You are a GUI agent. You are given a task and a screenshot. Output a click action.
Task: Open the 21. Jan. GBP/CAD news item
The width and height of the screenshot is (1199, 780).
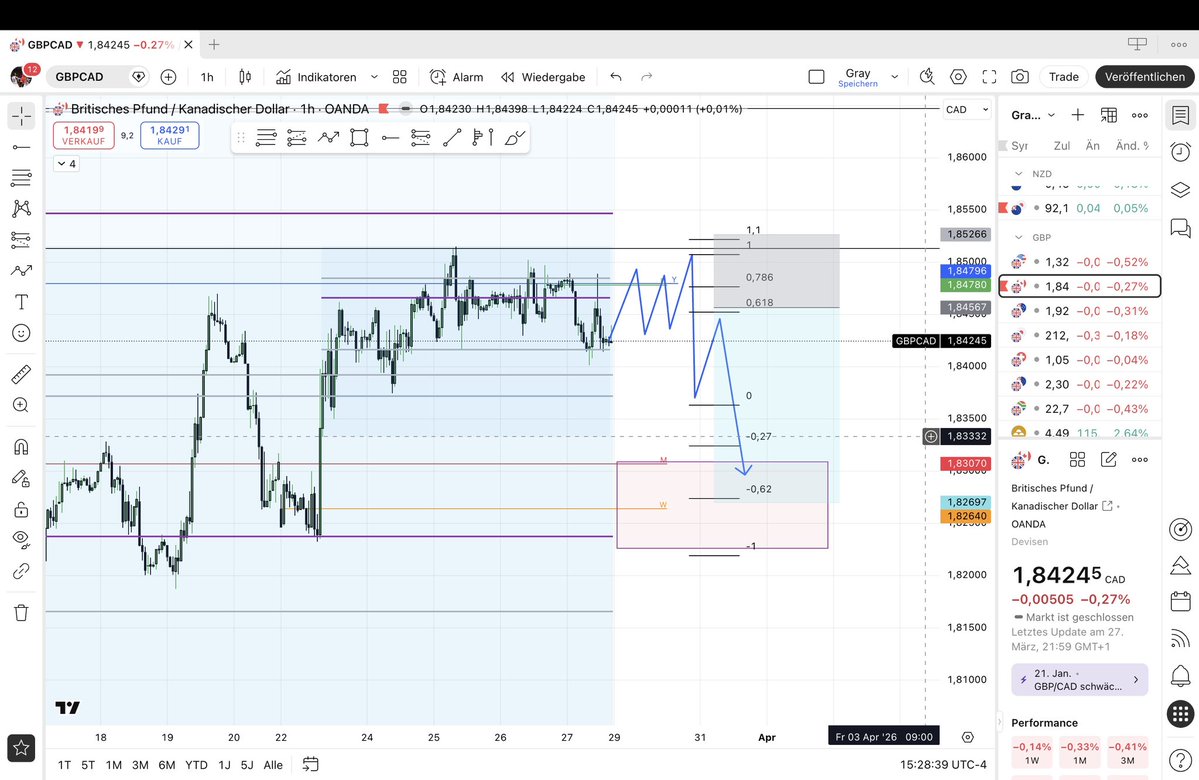pyautogui.click(x=1079, y=680)
